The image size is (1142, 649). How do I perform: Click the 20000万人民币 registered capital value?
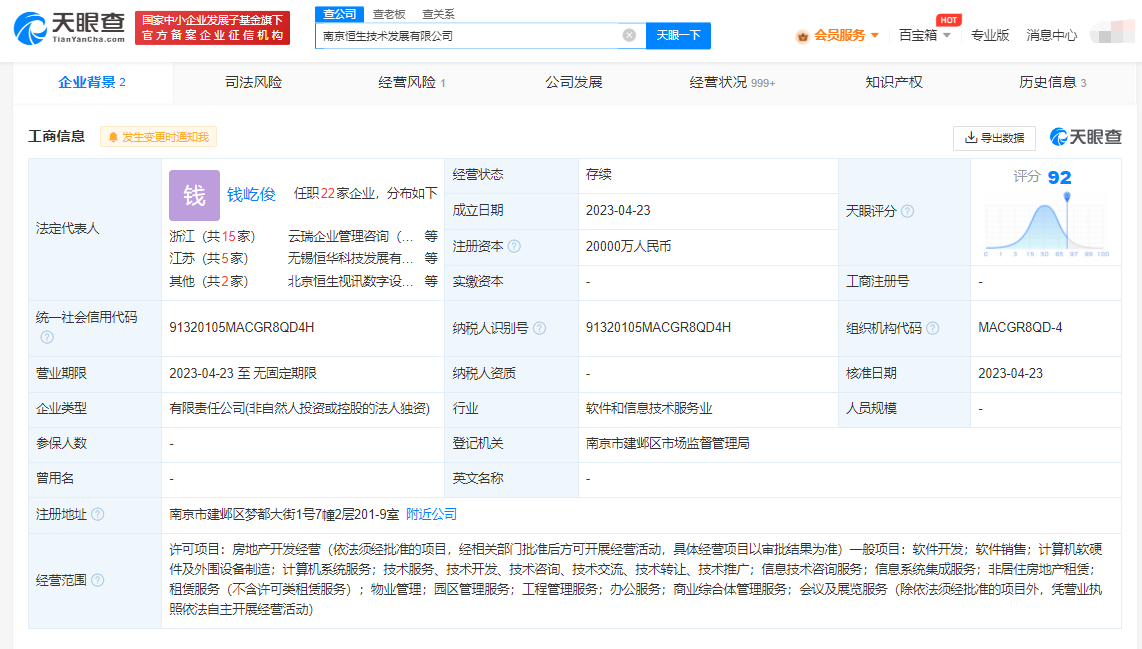(x=629, y=246)
